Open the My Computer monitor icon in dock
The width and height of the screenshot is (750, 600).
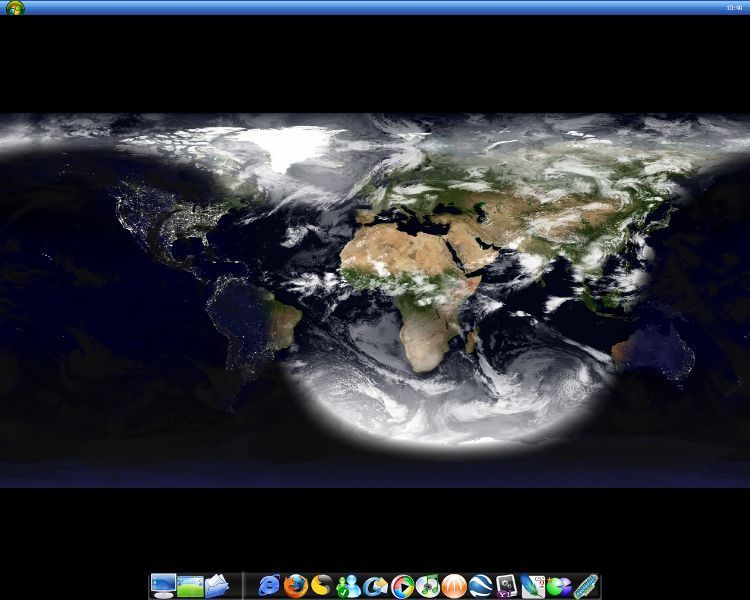coord(163,585)
